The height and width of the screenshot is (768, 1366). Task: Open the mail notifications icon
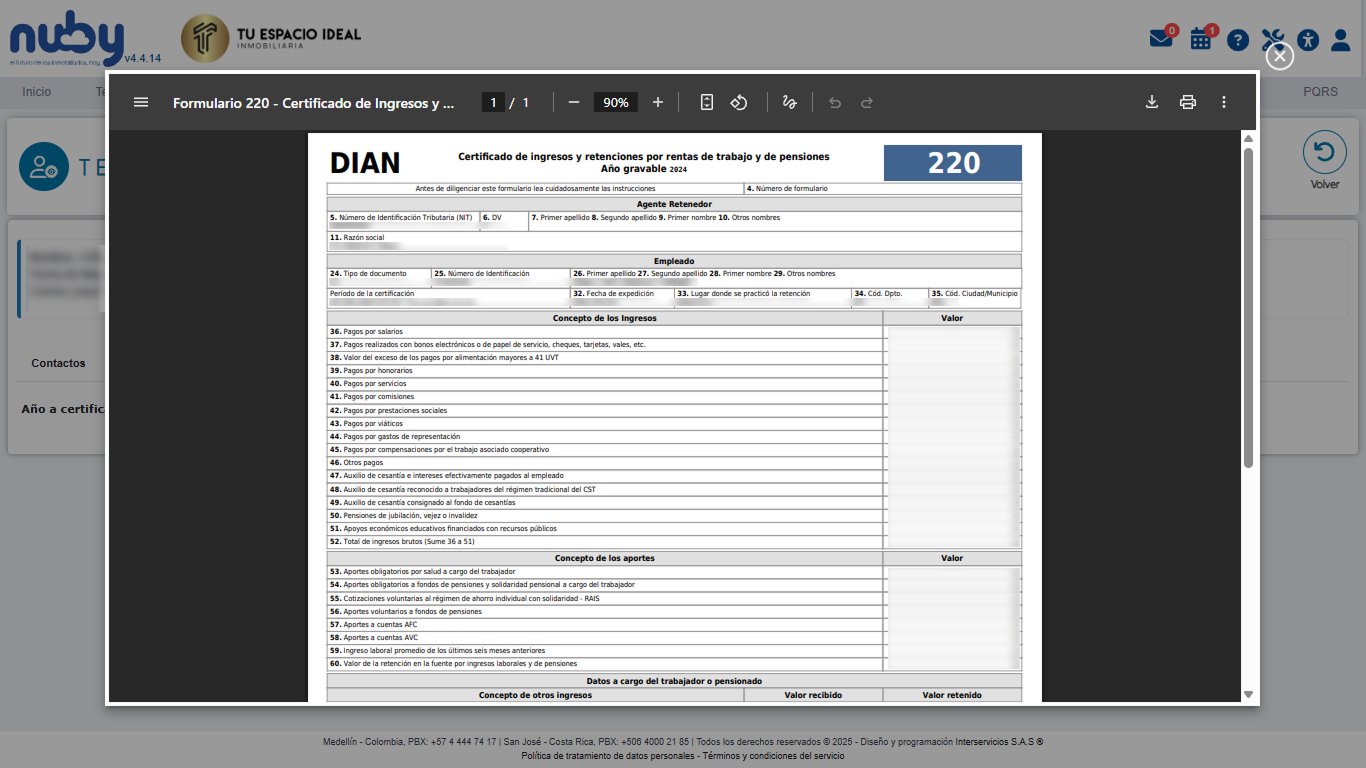[1163, 39]
